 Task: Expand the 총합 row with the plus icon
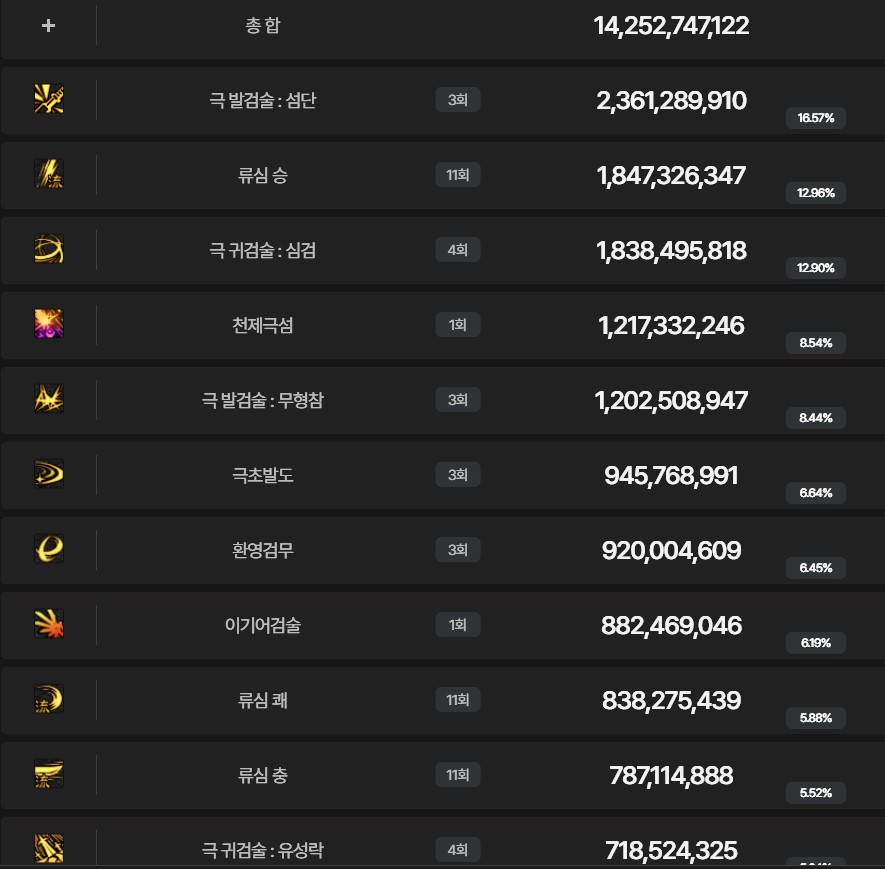49,25
